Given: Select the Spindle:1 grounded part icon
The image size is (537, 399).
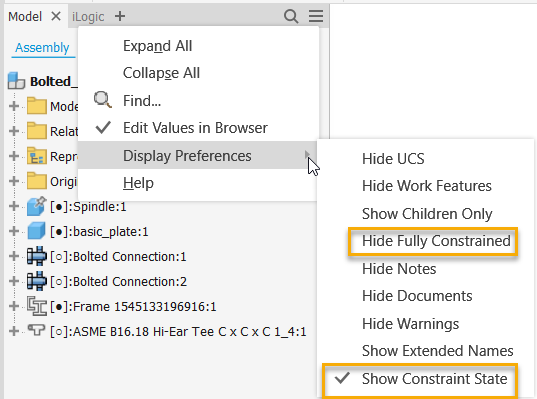Looking at the screenshot, I should (36, 206).
